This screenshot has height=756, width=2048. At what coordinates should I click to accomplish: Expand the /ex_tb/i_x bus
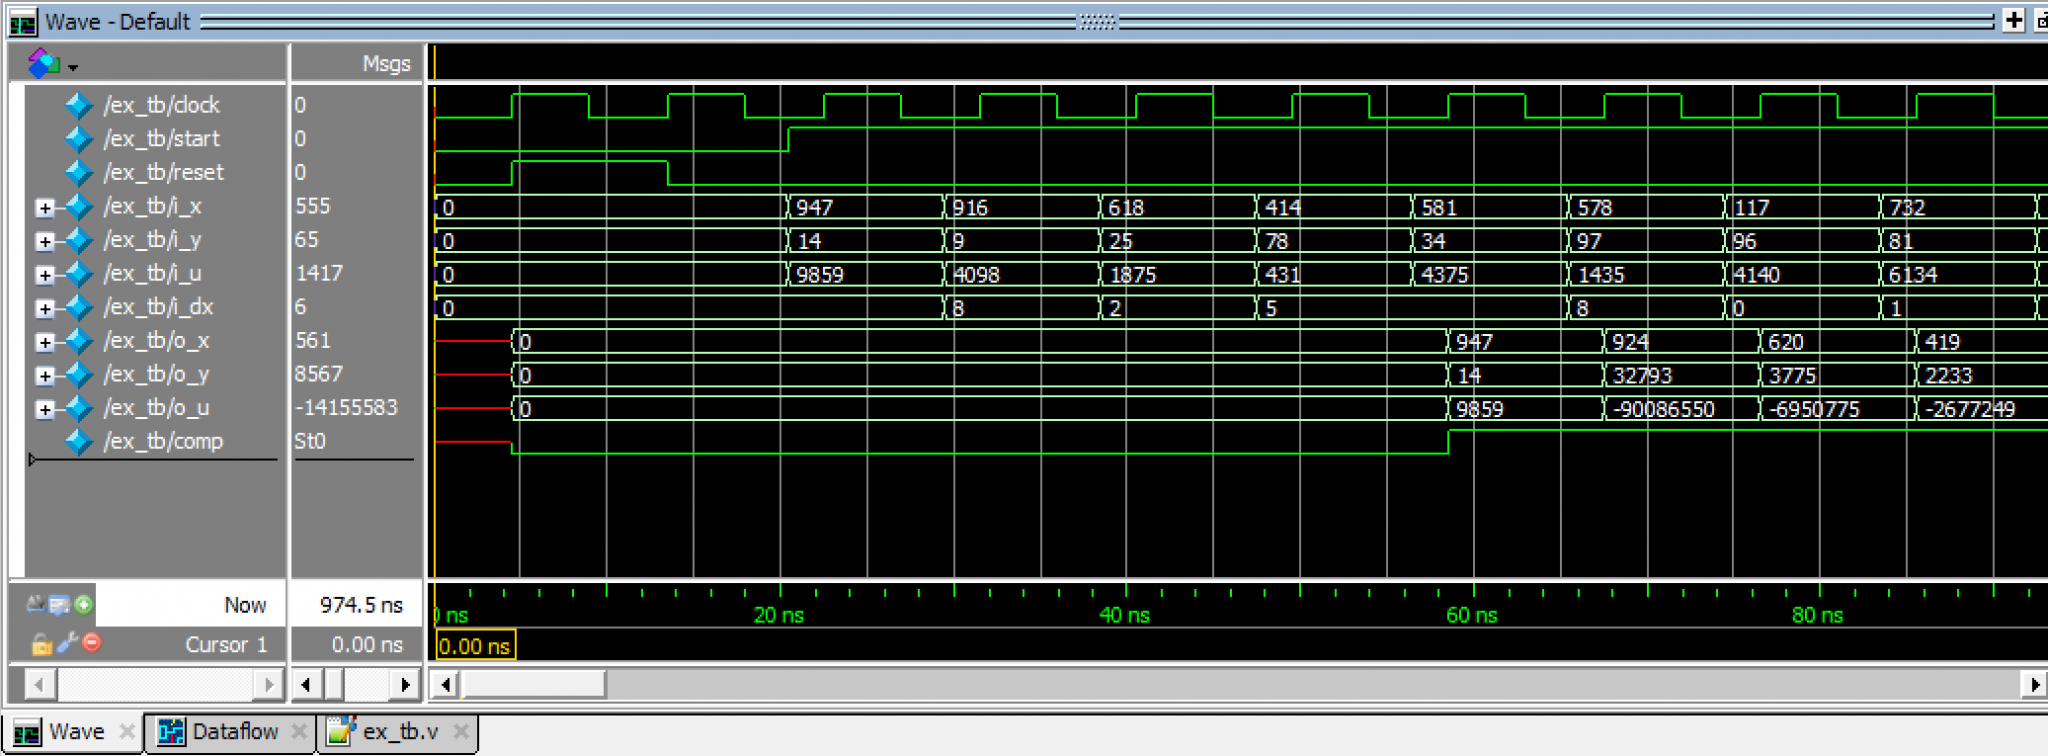pyautogui.click(x=44, y=207)
